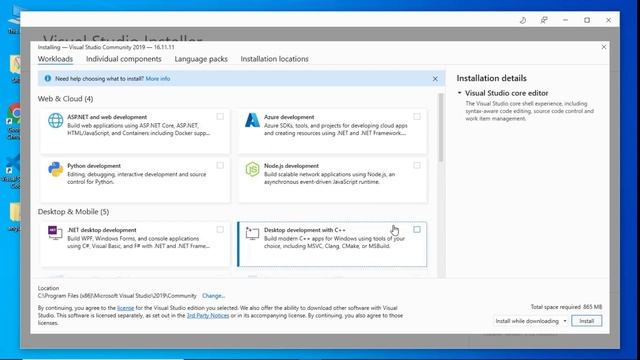Screen dimensions: 640x360
Task: Click the moon theme icon in title bar
Action: pos(523,20)
